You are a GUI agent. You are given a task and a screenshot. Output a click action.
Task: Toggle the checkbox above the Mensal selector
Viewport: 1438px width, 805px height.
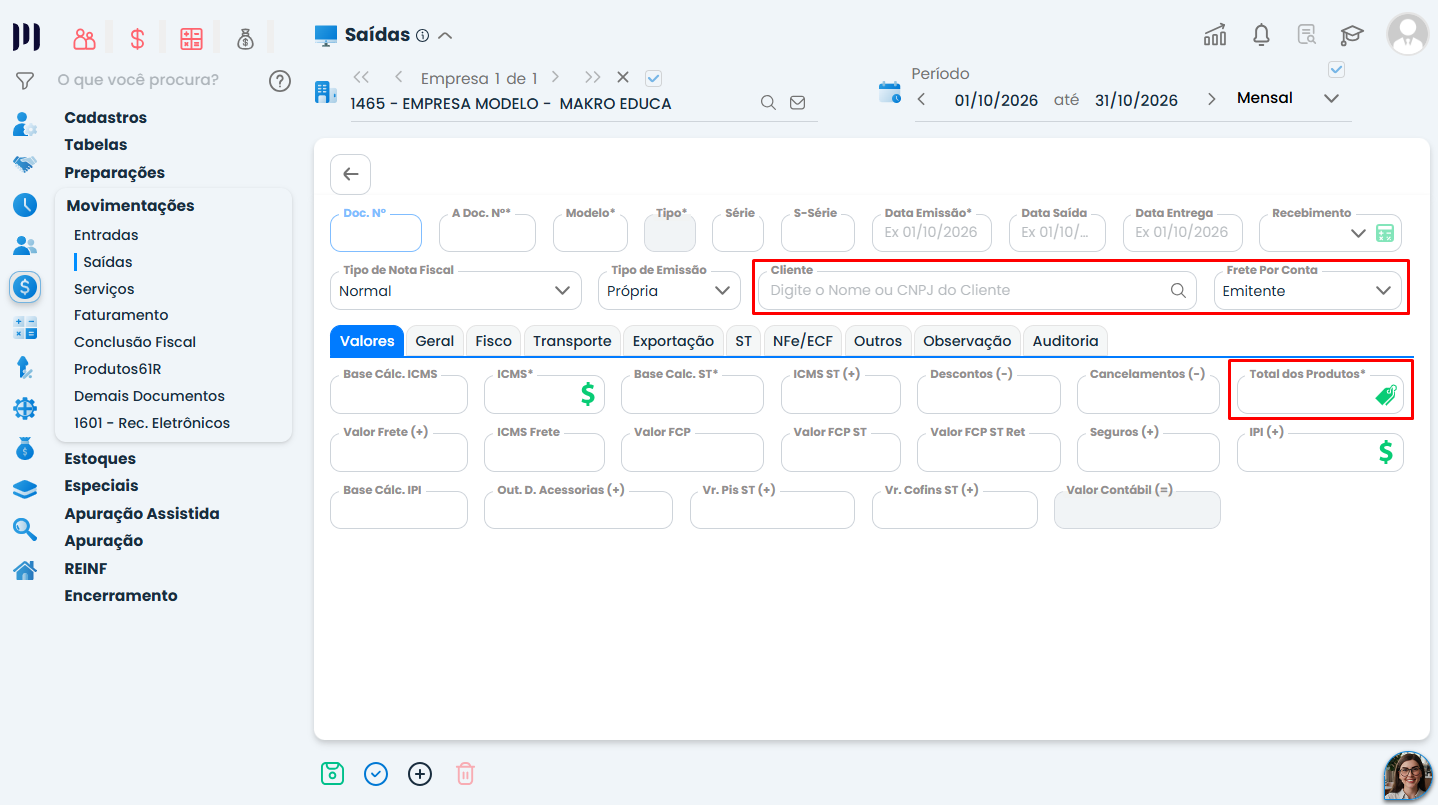click(x=1336, y=69)
